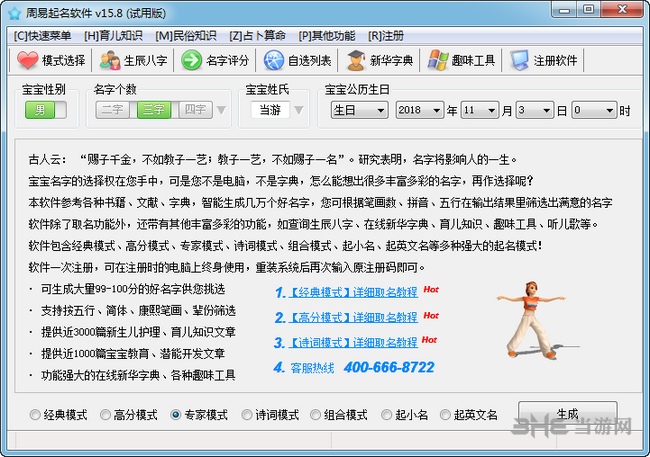Click 注册软件 monitor icon
Viewport: 650px width, 457px height.
pyautogui.click(x=519, y=61)
